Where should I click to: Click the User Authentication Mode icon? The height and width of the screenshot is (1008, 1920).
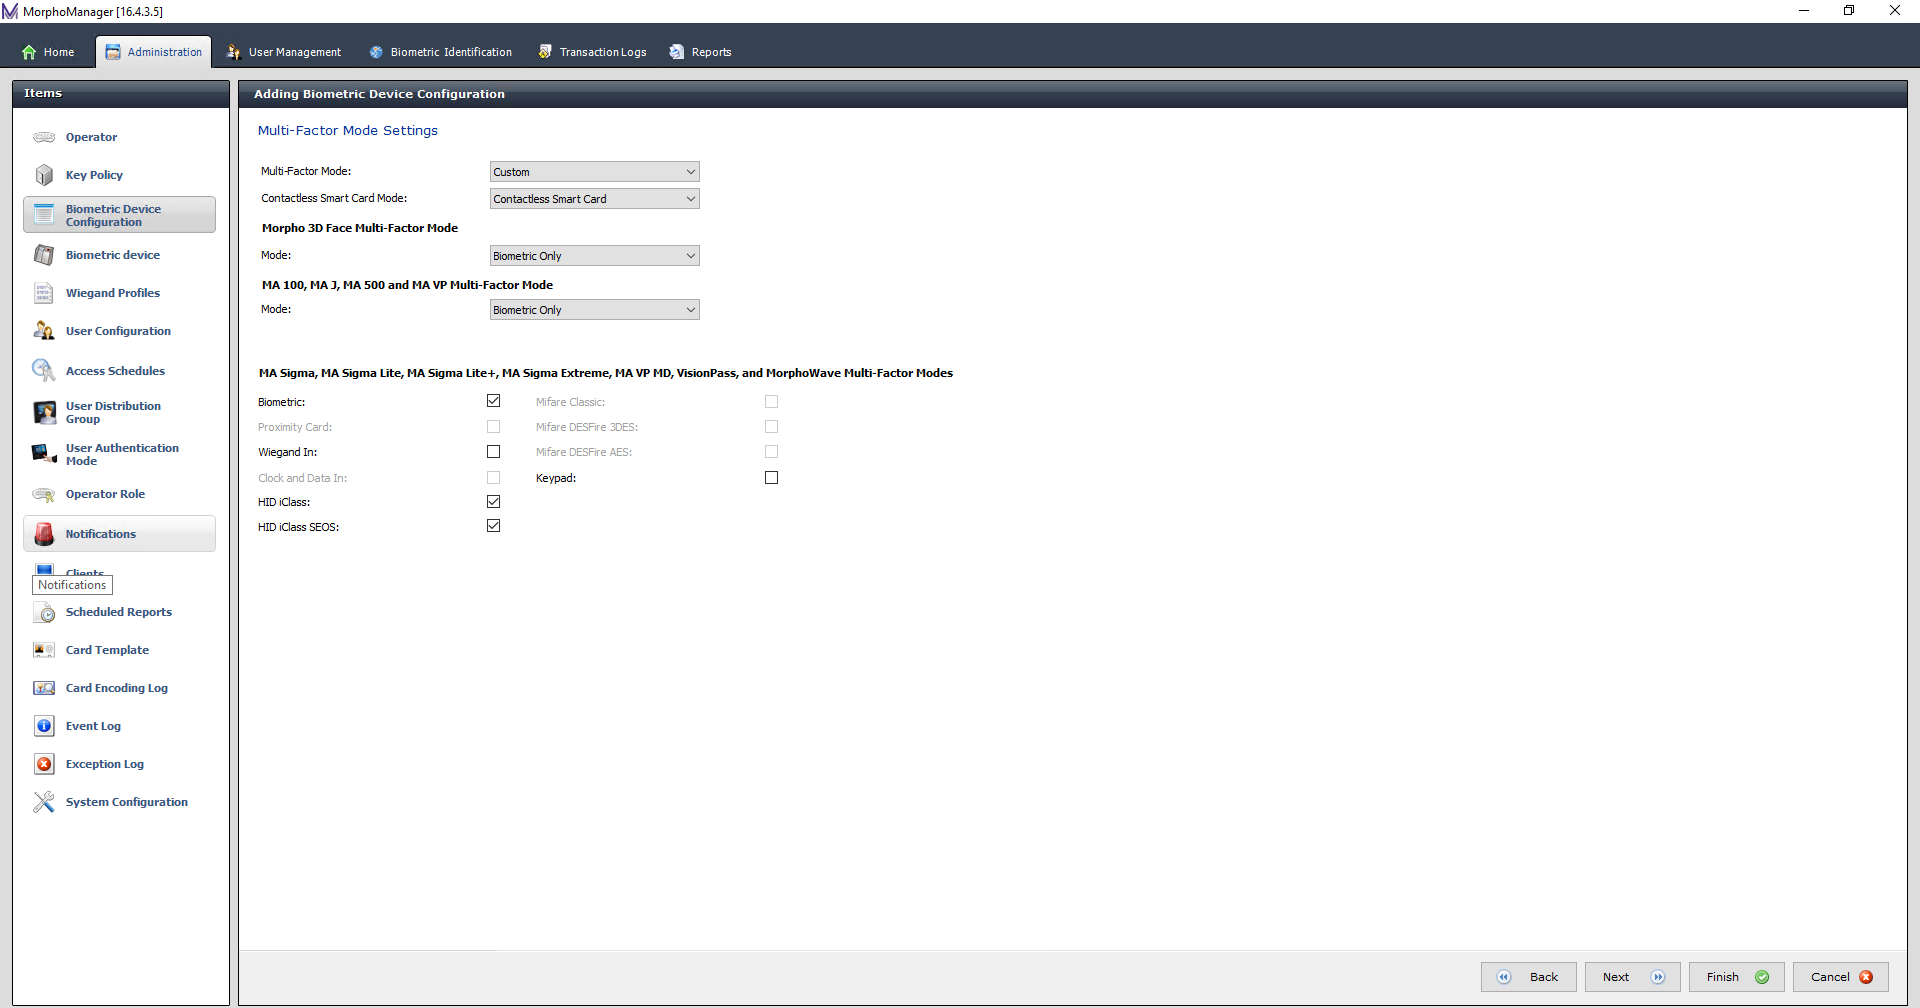[44, 454]
